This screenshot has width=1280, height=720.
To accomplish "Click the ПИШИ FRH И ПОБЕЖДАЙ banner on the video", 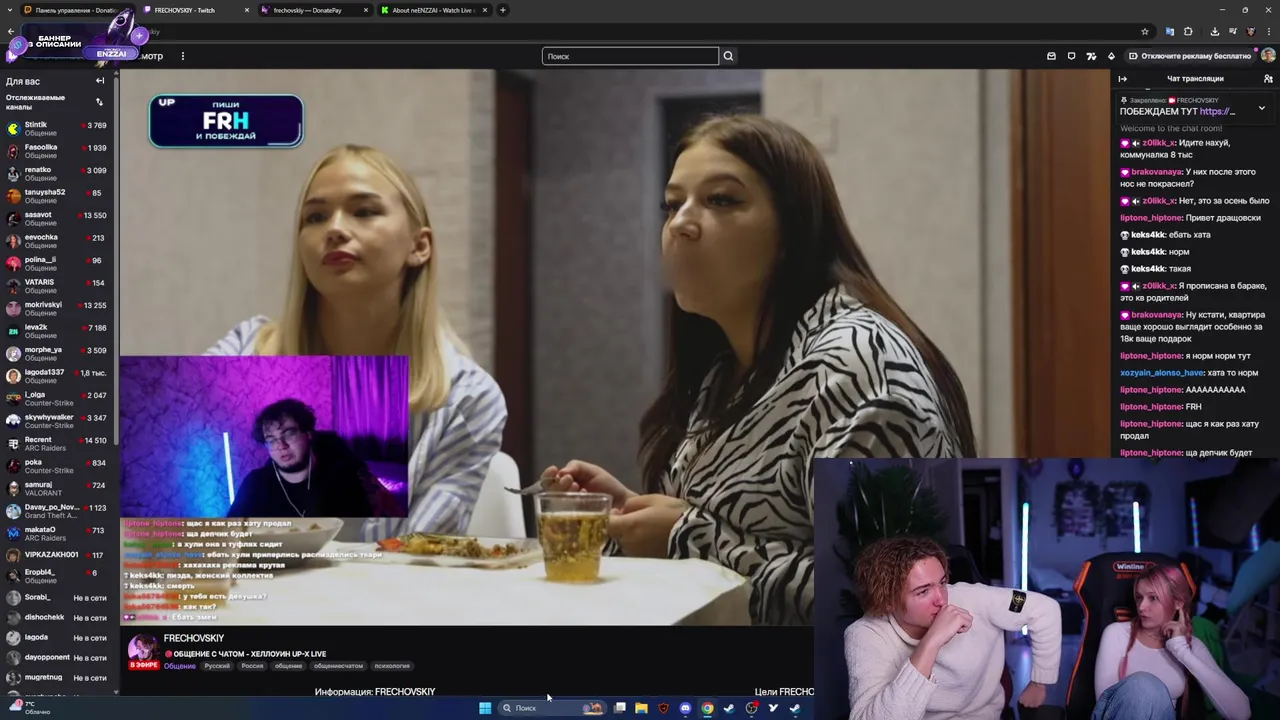I will tap(226, 121).
